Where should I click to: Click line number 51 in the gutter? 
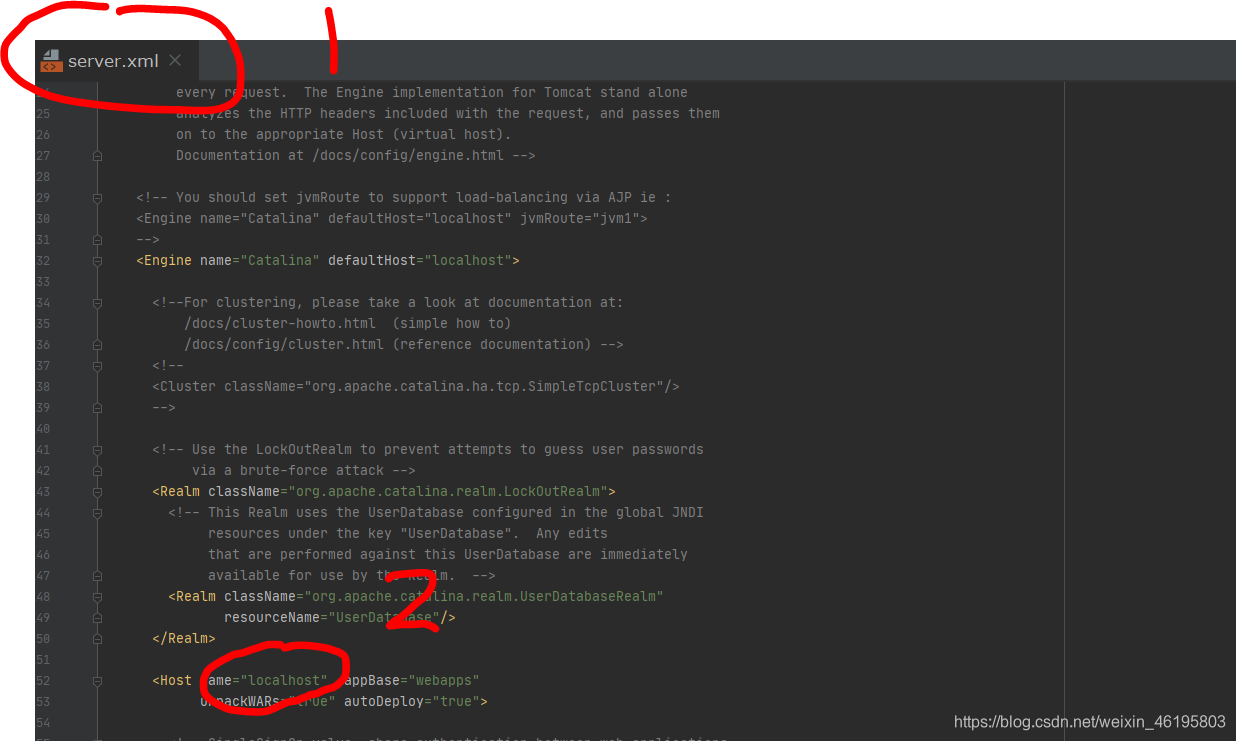pyautogui.click(x=43, y=659)
